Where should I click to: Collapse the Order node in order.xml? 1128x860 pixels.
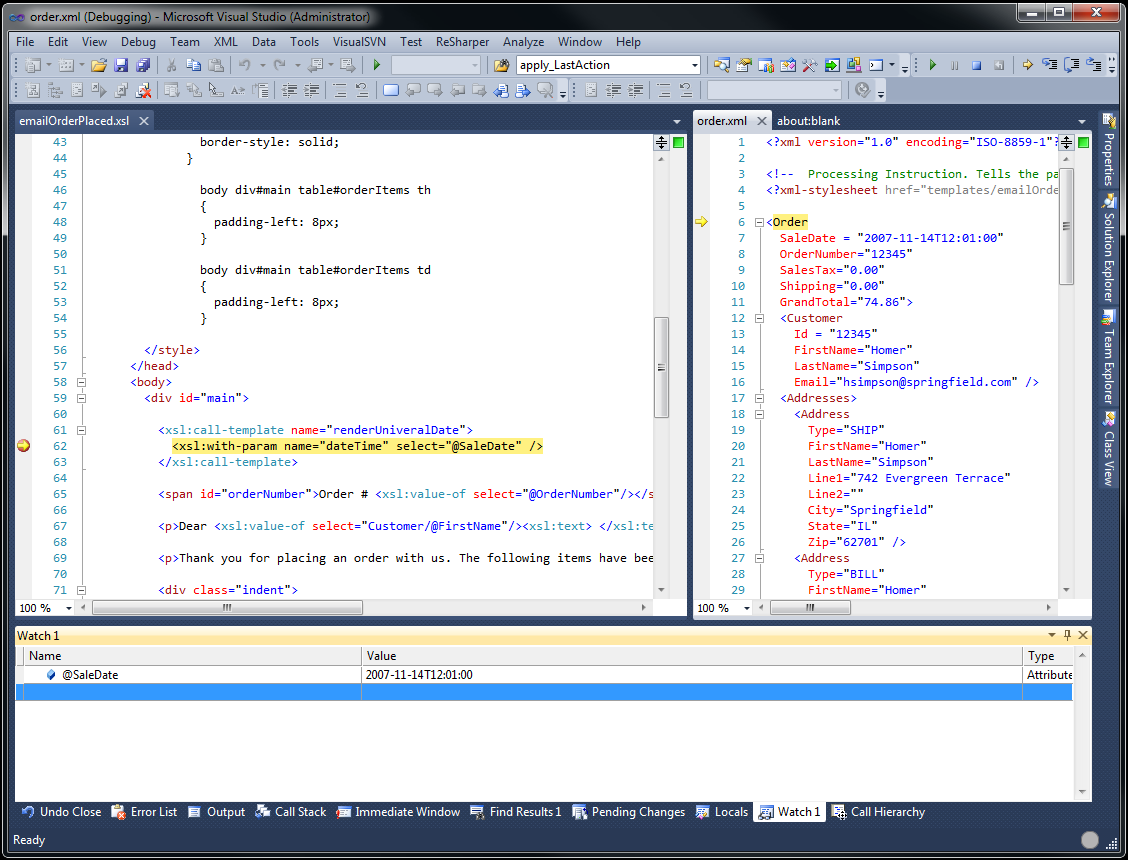tap(759, 222)
